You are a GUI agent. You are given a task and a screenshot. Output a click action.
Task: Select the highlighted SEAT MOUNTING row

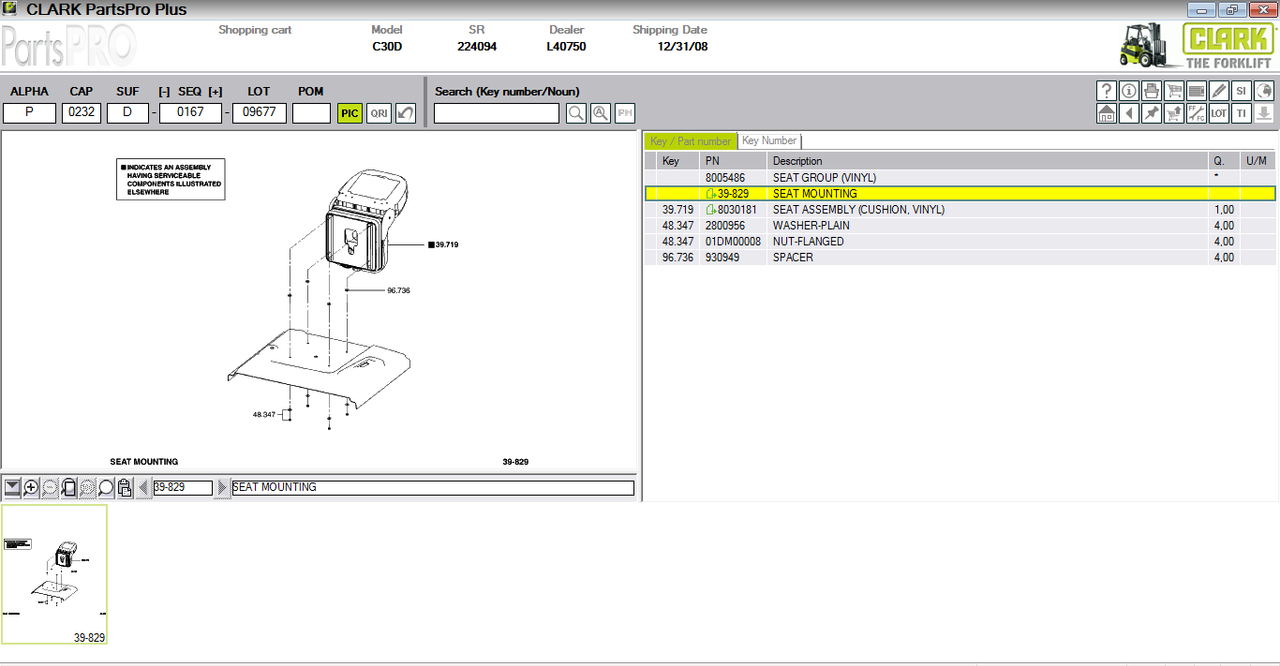pyautogui.click(x=960, y=193)
